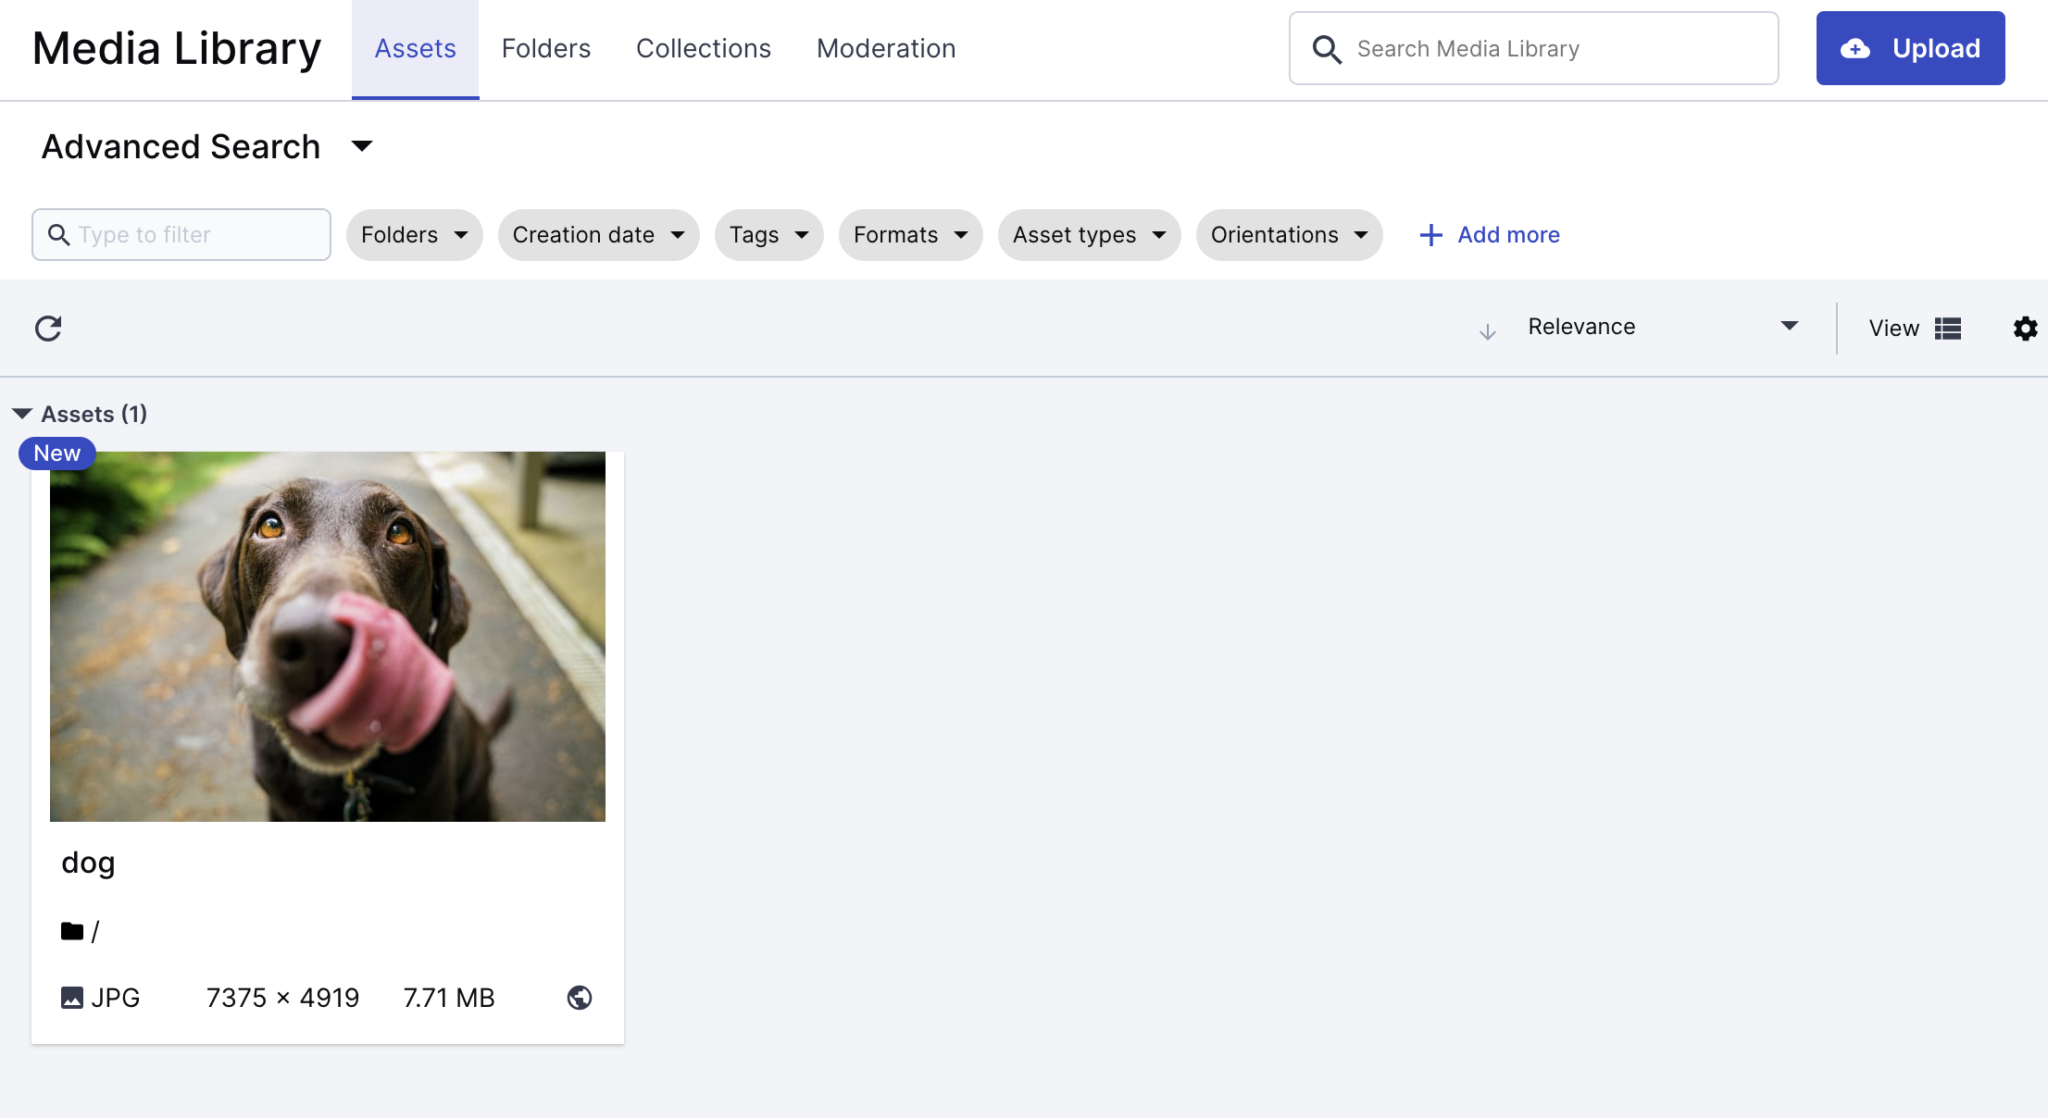Viewport: 2048px width, 1118px height.
Task: Open the settings gear icon
Action: (x=2025, y=328)
